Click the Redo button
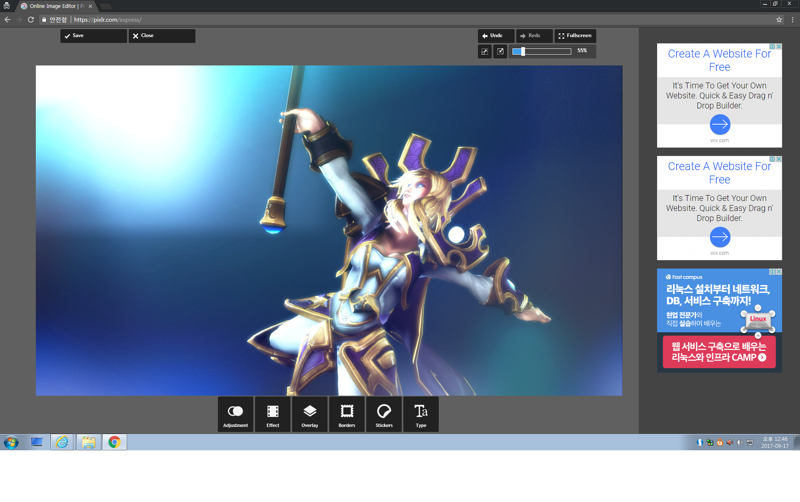800x502 pixels. click(x=534, y=36)
